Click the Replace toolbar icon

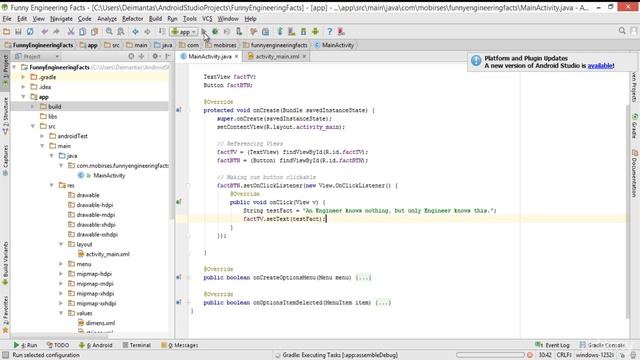[121, 31]
